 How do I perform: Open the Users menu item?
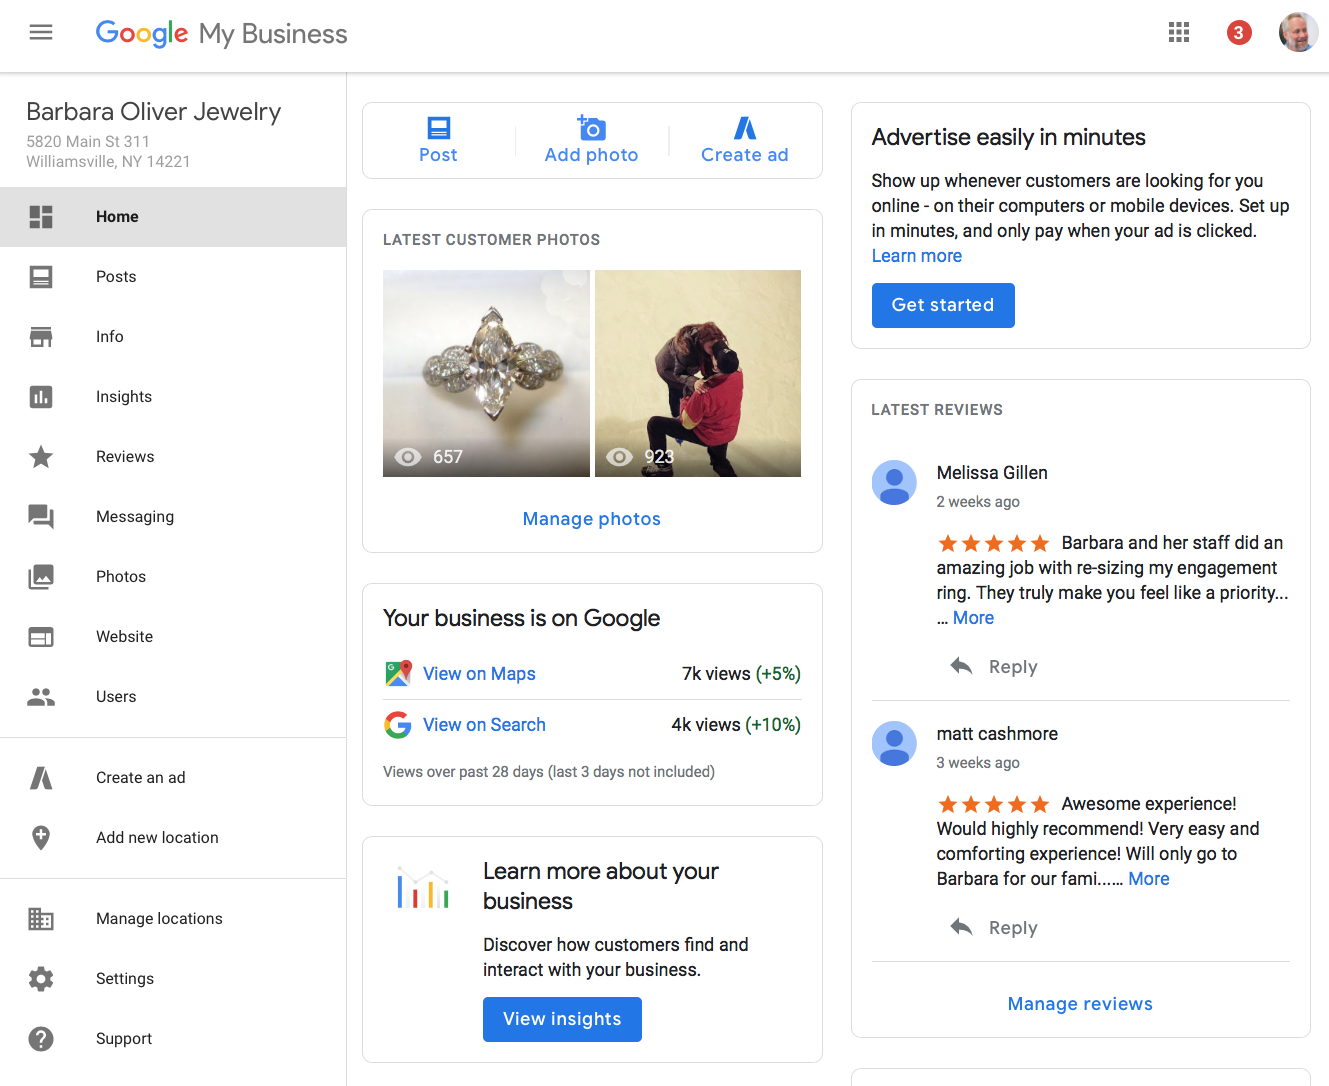pyautogui.click(x=173, y=697)
